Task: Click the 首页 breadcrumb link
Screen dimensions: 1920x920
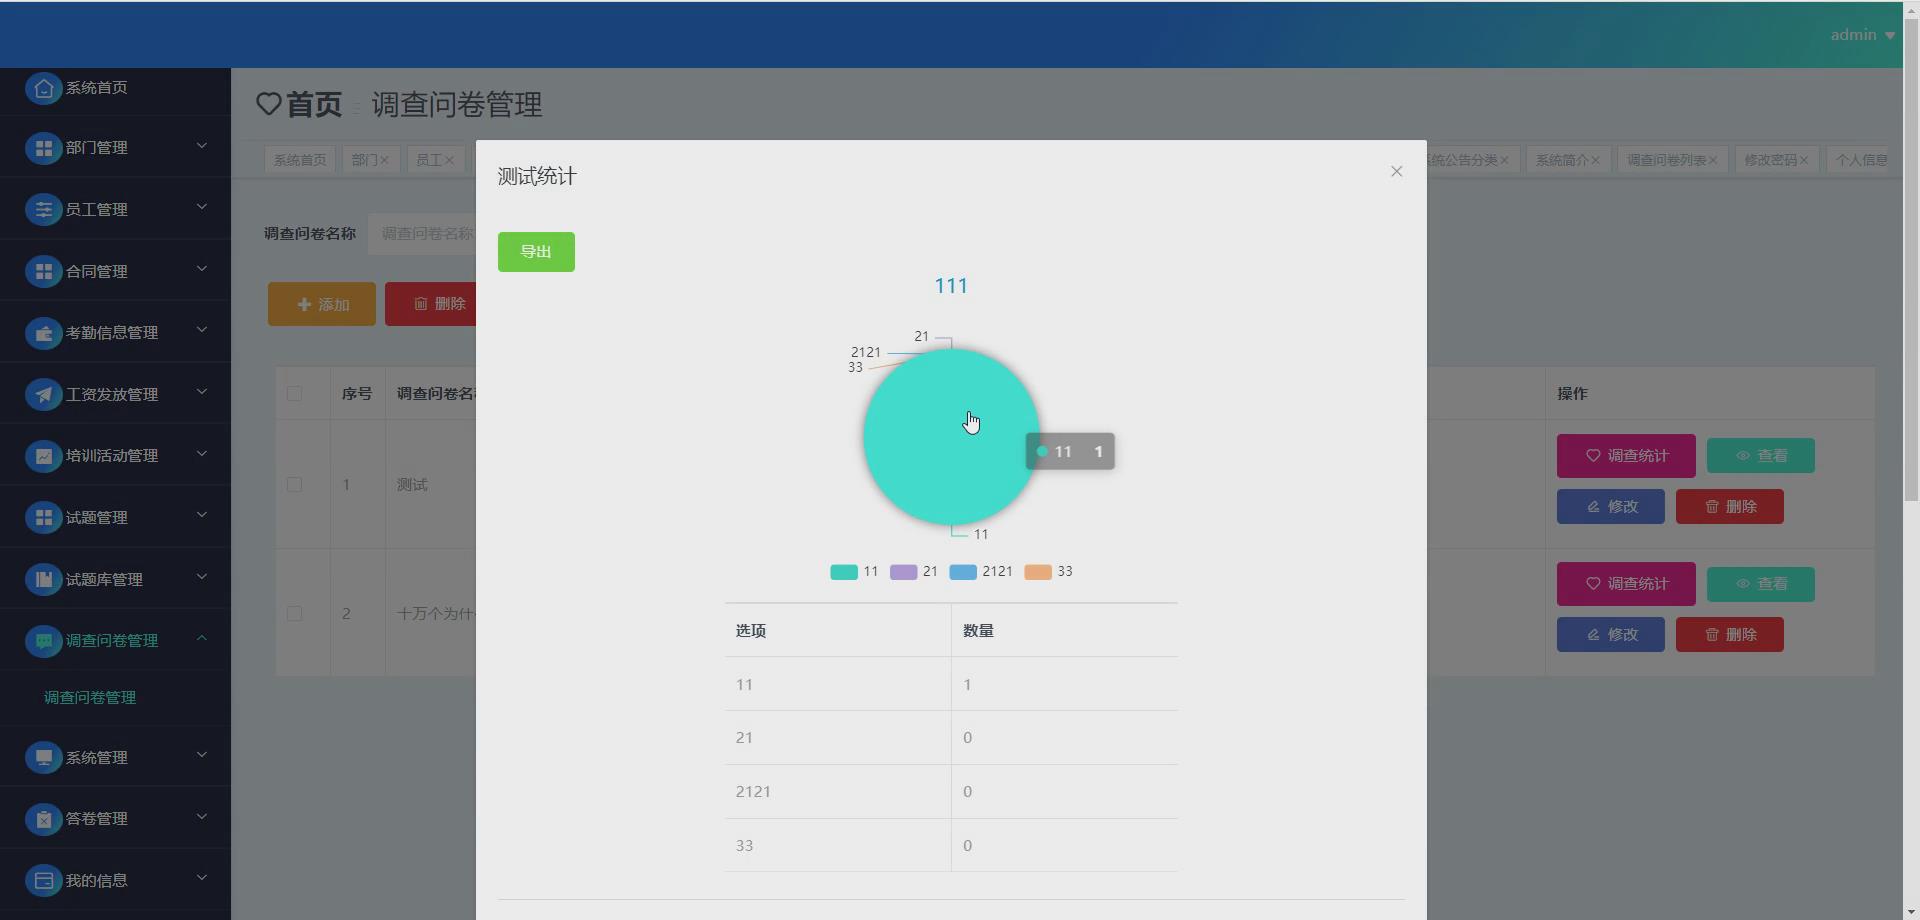Action: pos(314,104)
